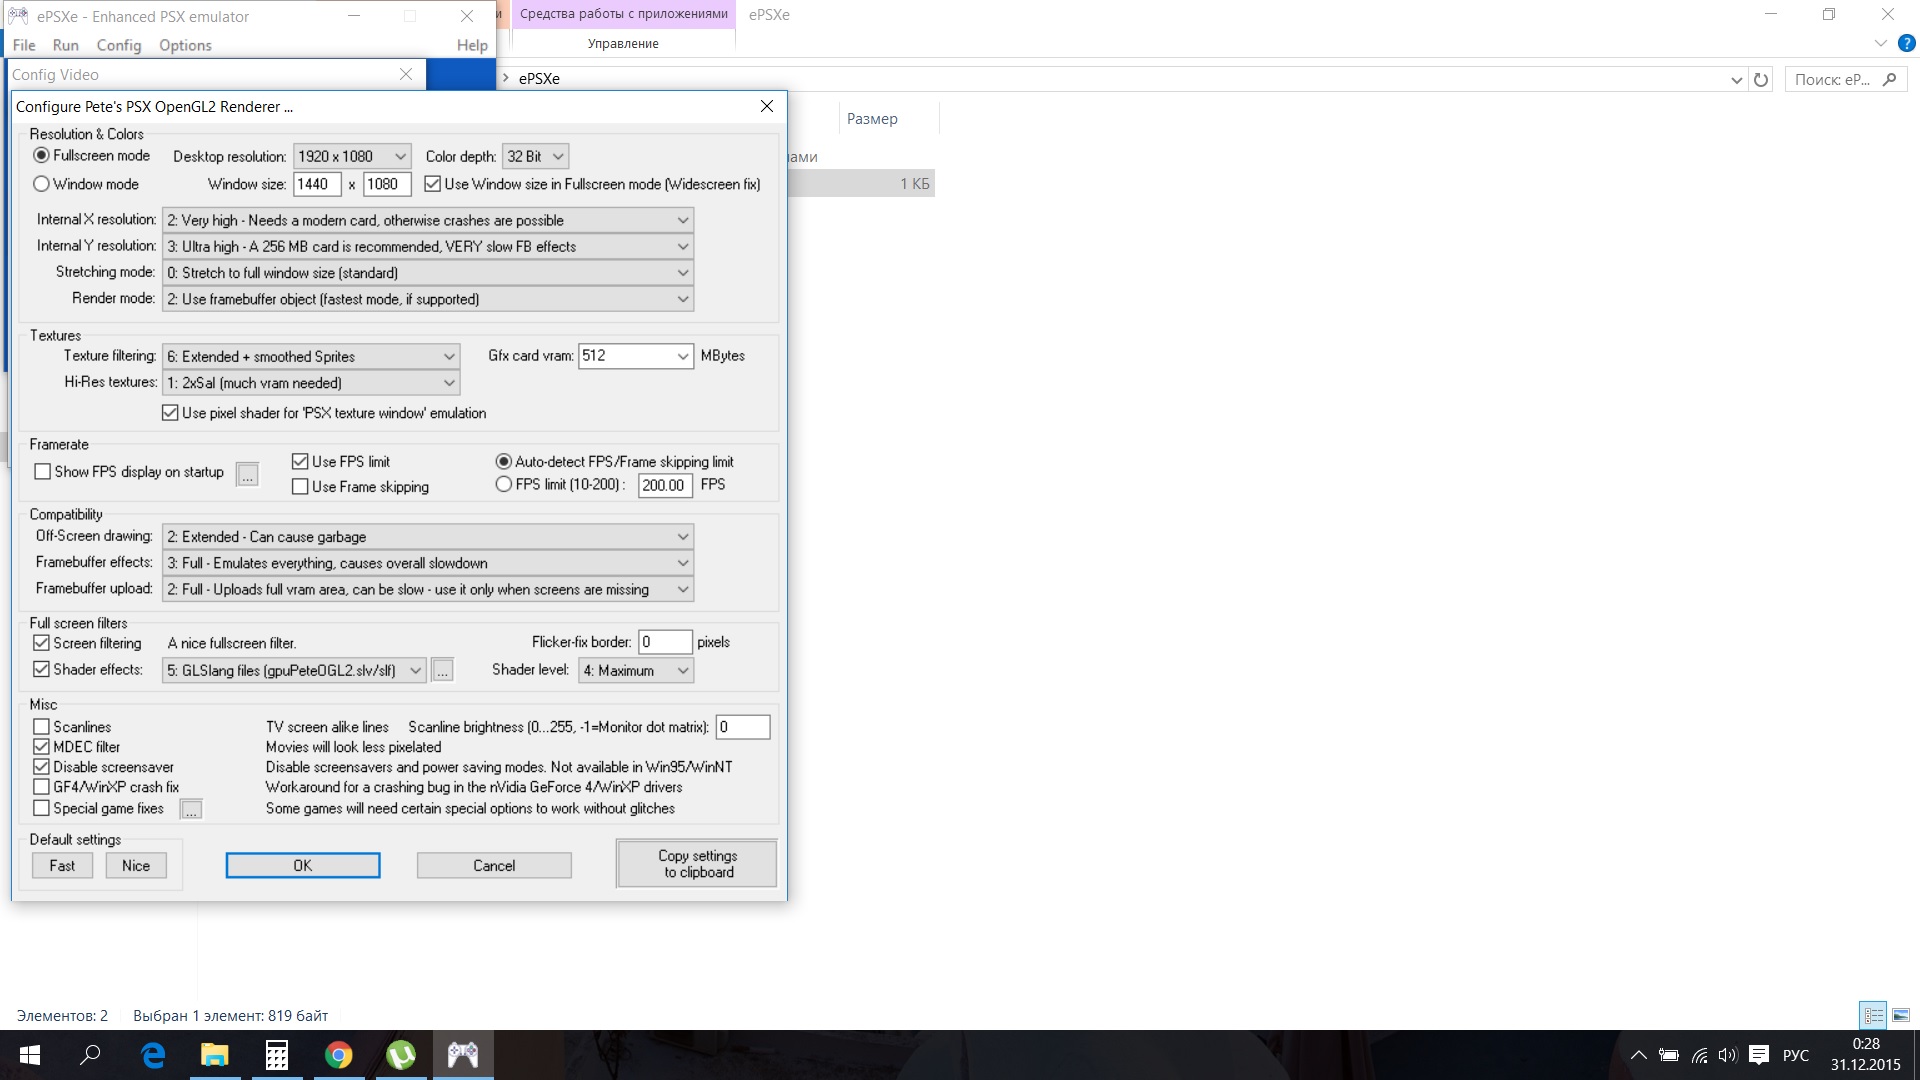Click the search taskbar icon

click(x=91, y=1055)
